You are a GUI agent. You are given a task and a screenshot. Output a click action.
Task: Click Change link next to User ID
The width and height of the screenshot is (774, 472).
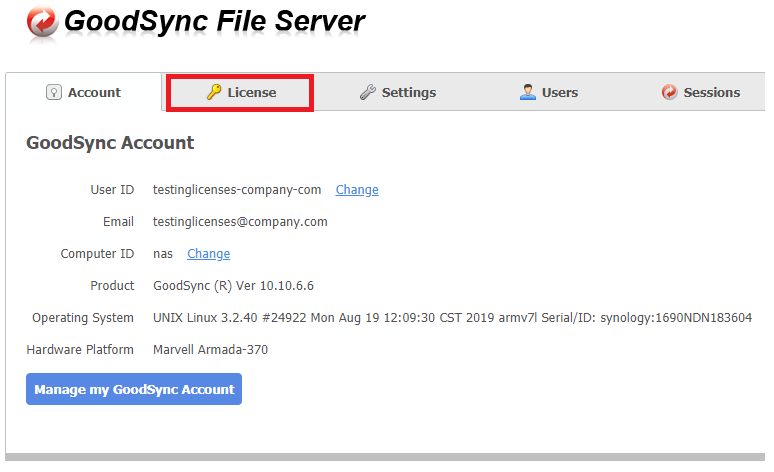(x=357, y=189)
